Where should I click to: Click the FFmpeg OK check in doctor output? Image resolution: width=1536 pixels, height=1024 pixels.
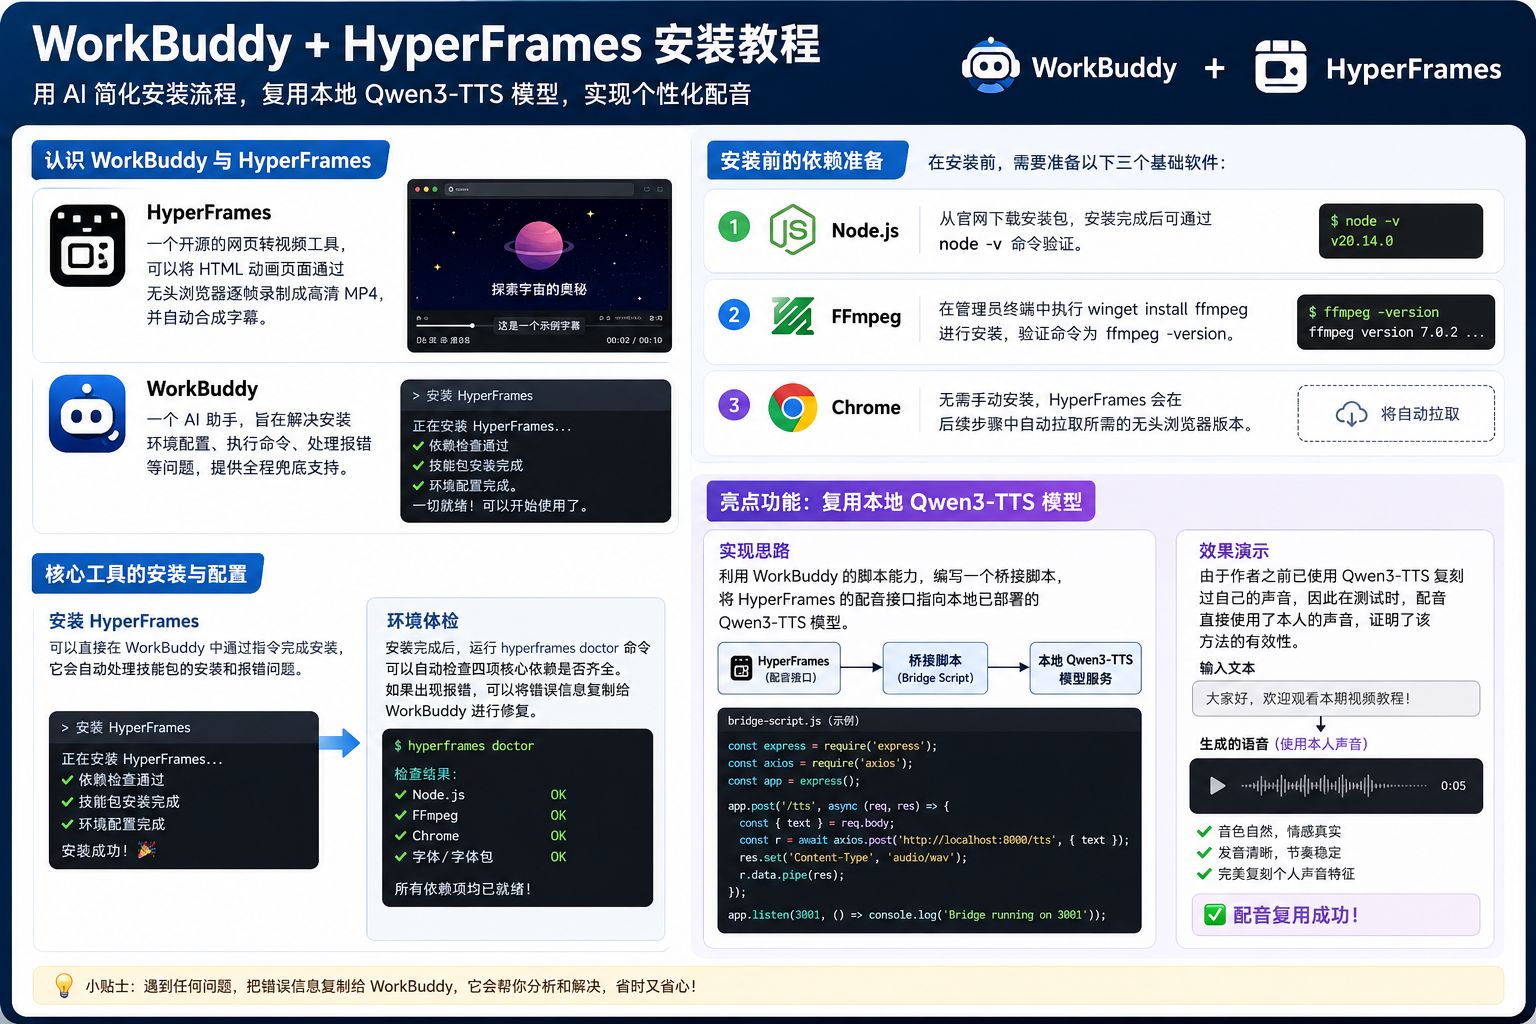(x=400, y=815)
